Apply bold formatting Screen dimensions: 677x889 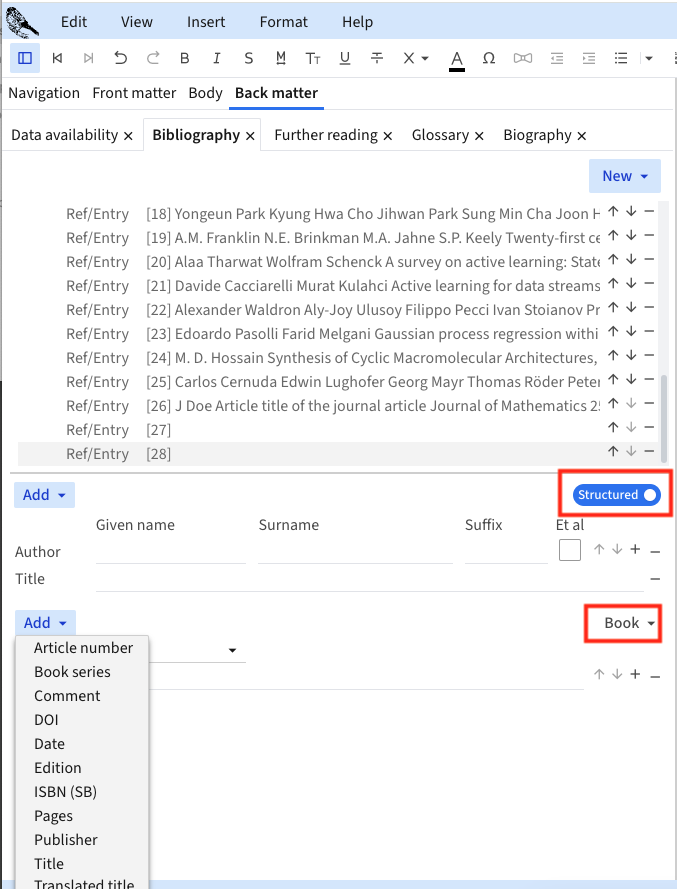(x=185, y=58)
